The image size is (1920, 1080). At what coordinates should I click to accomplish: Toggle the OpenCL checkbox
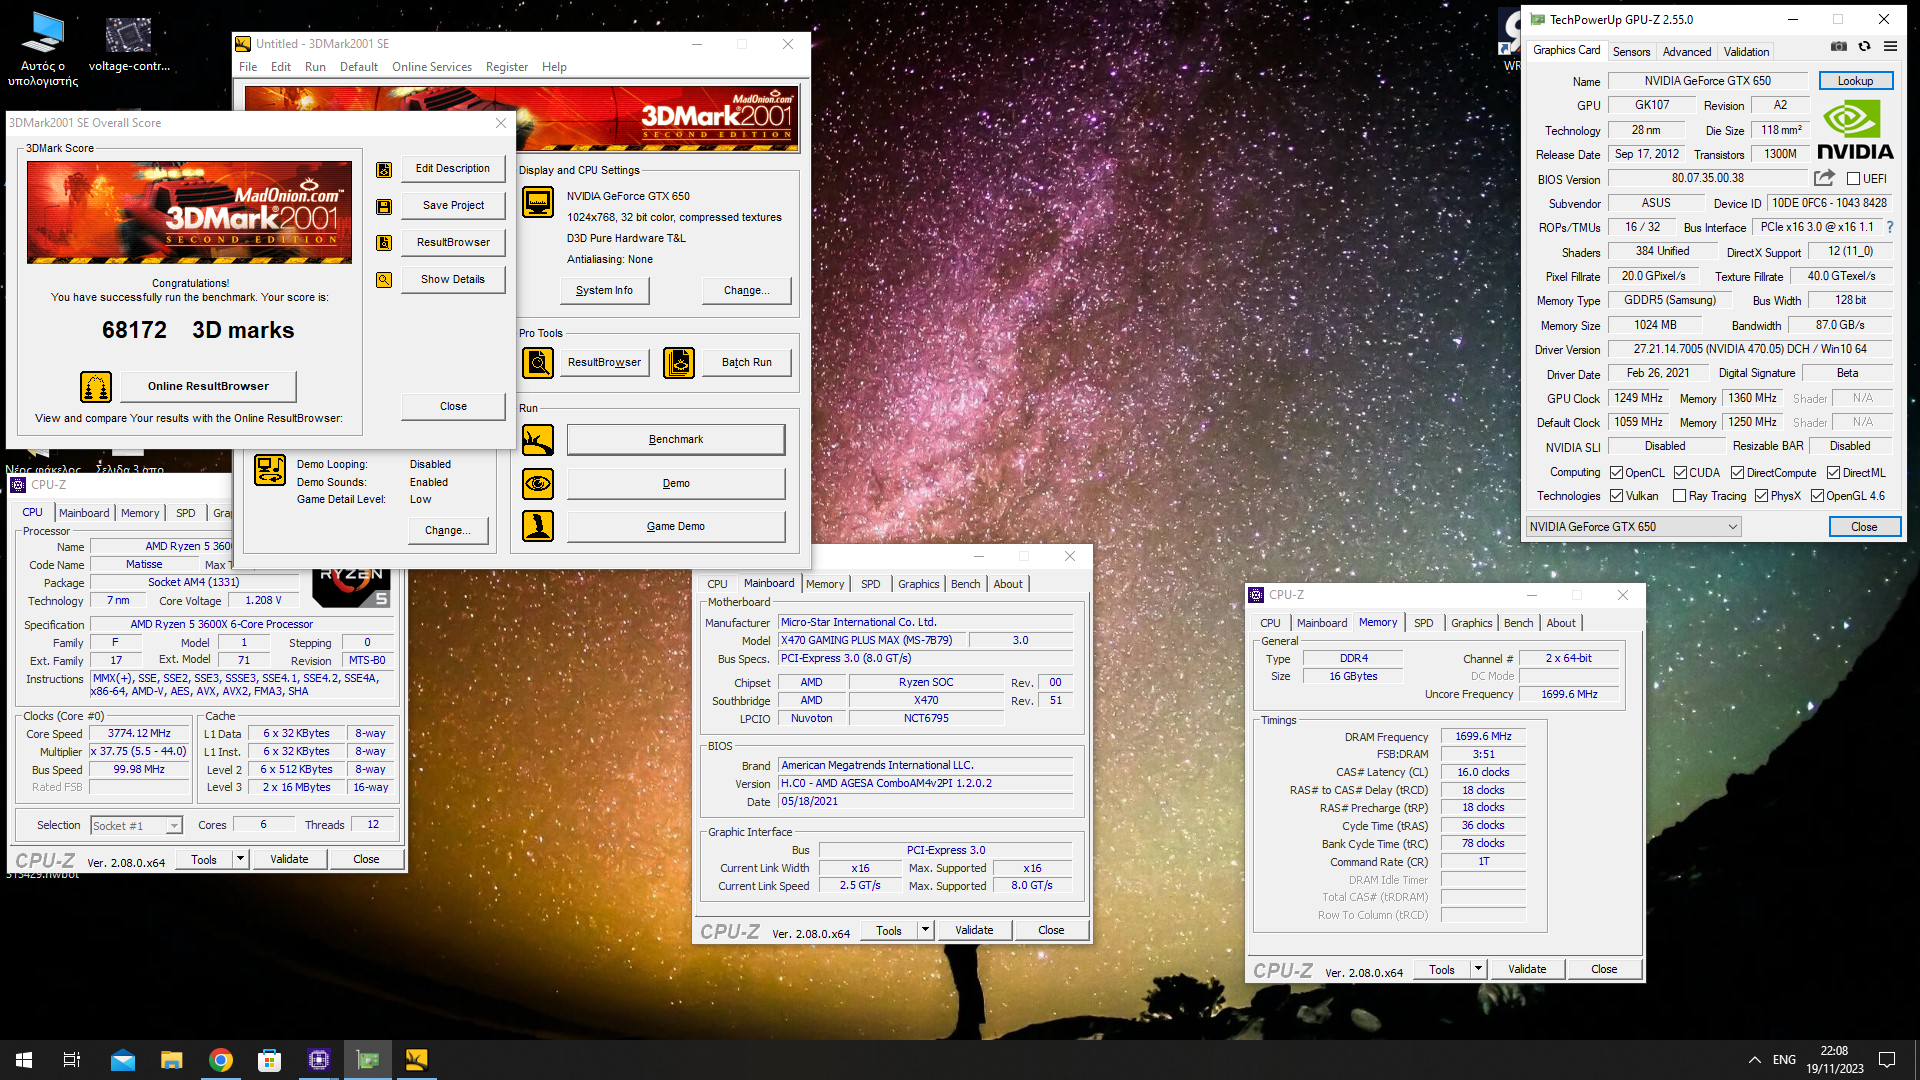pyautogui.click(x=1616, y=473)
